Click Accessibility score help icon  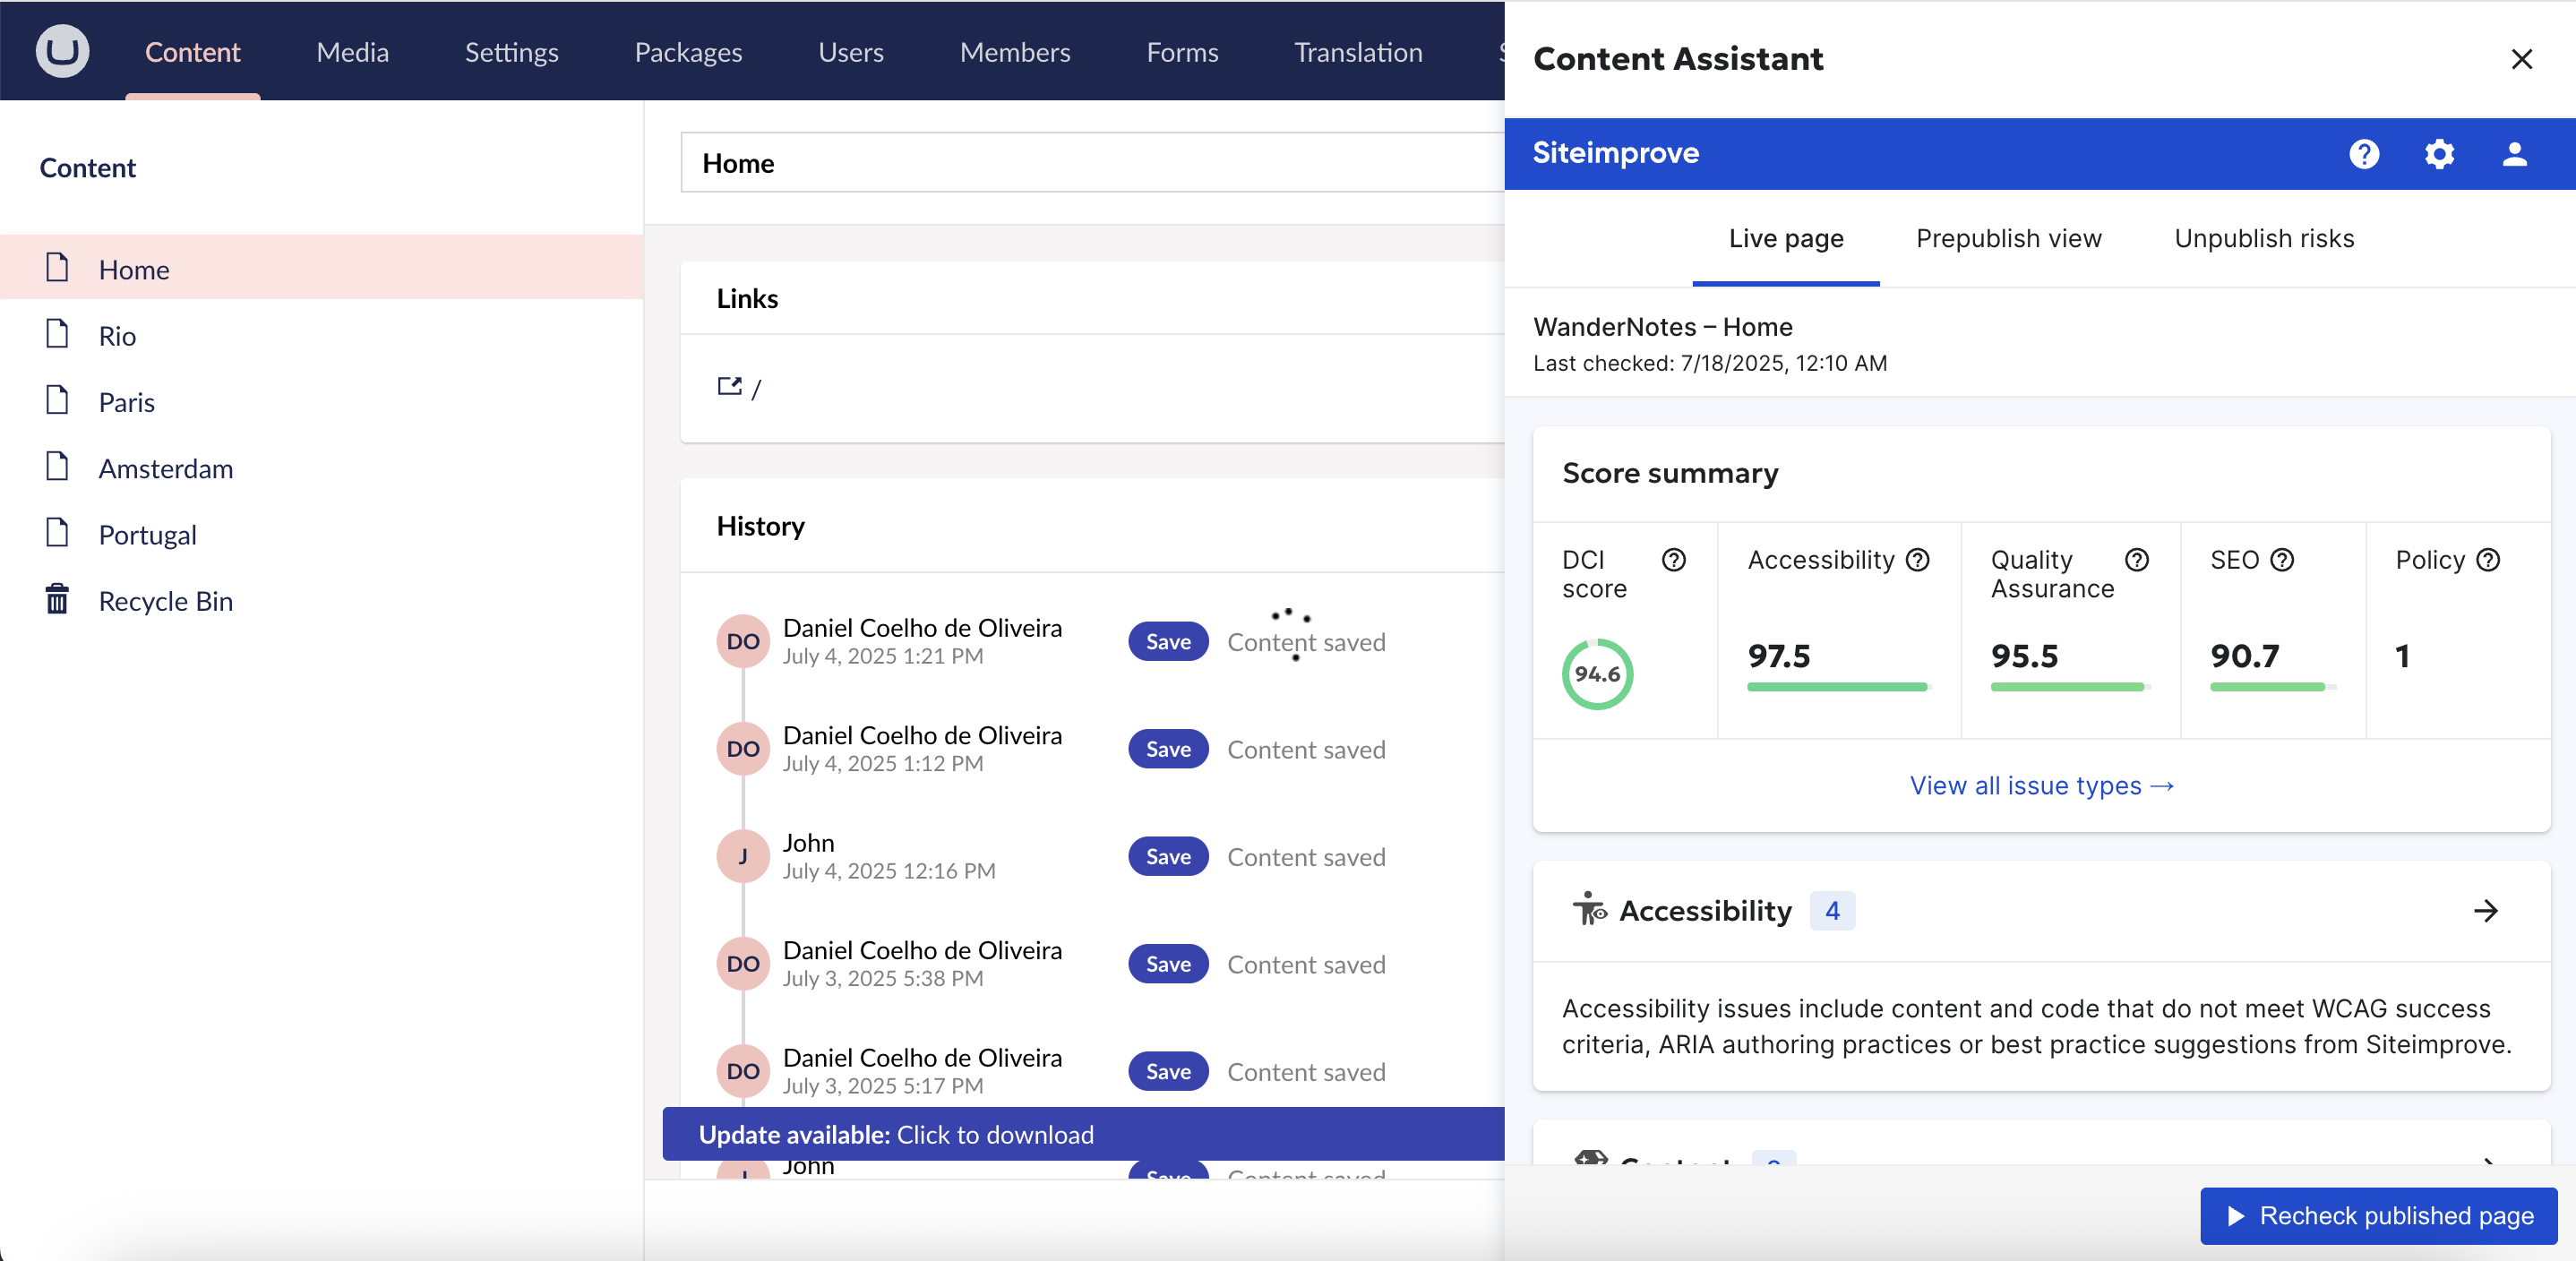point(1917,560)
